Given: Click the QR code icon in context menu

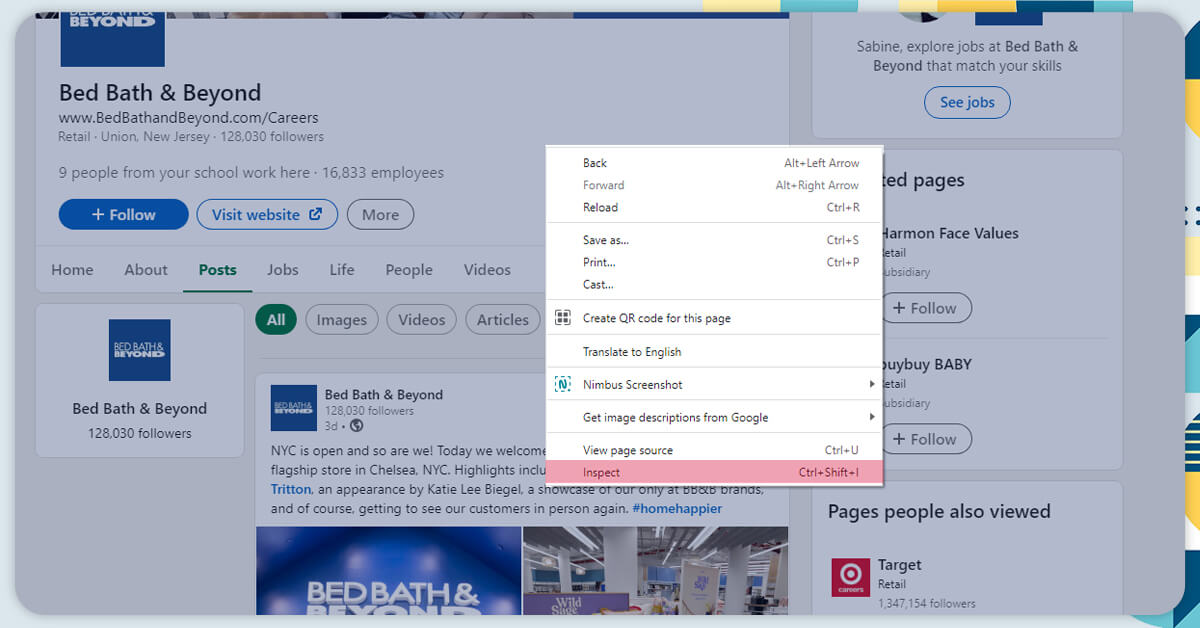Looking at the screenshot, I should coord(563,318).
